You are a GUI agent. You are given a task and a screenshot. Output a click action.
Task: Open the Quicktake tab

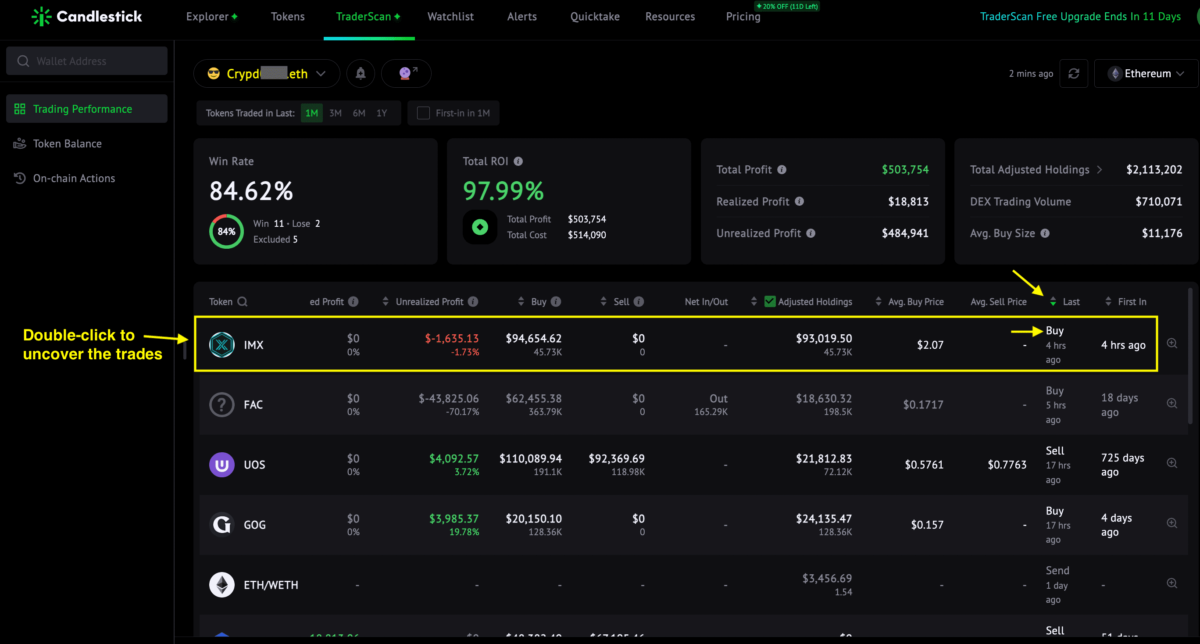pyautogui.click(x=594, y=16)
